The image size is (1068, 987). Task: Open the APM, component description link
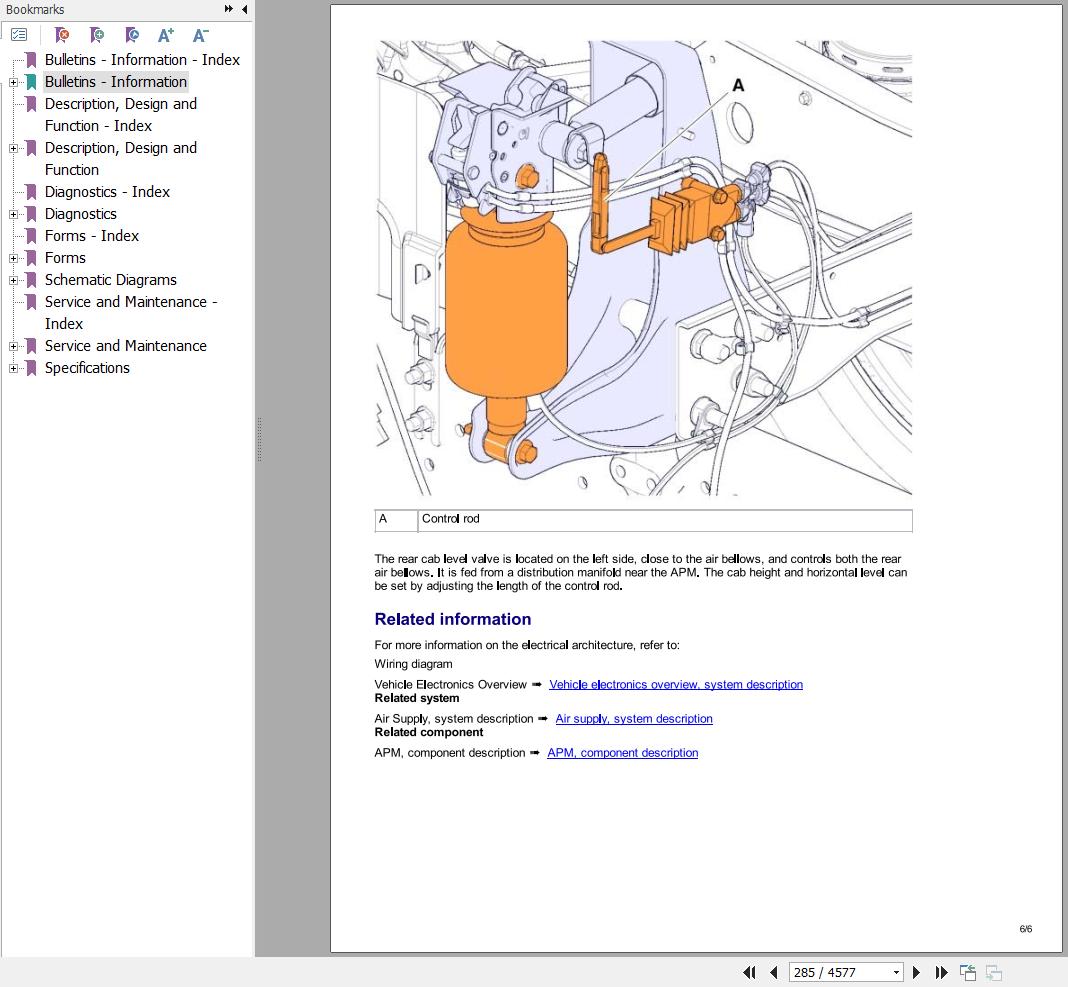(x=622, y=753)
